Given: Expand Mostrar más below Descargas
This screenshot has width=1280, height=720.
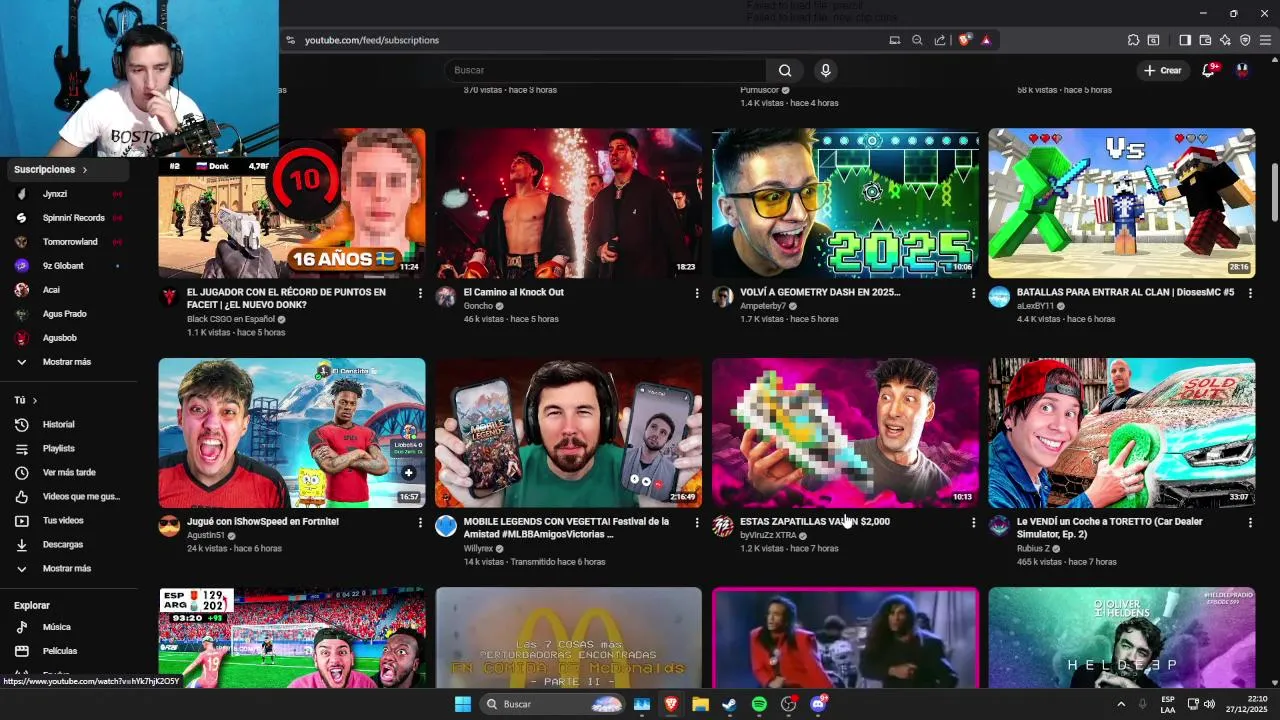Looking at the screenshot, I should pos(68,568).
